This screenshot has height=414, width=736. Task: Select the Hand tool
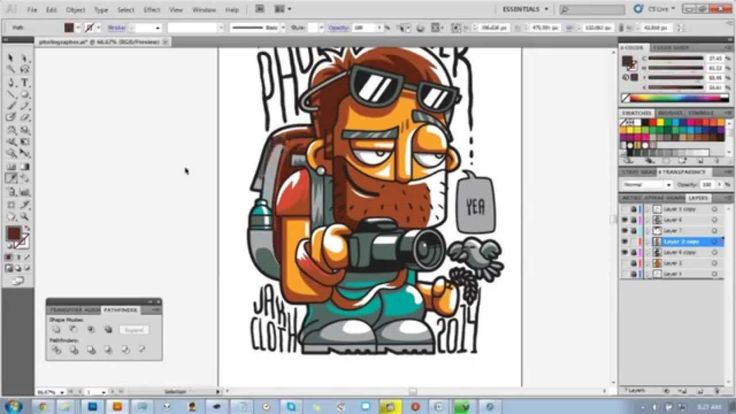[x=11, y=217]
